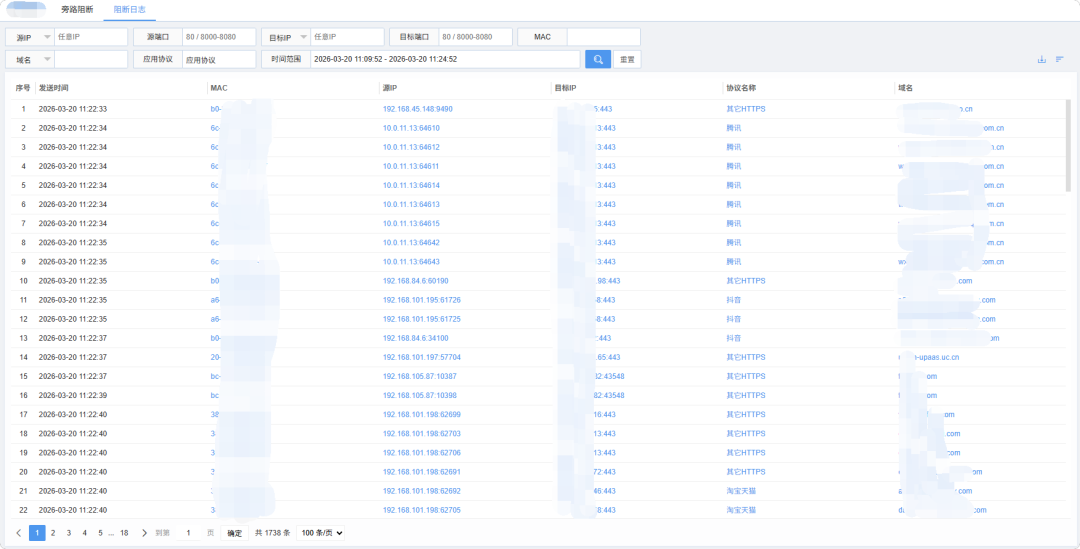Click the 发送时间 column header
Image resolution: width=1080 pixels, height=549 pixels.
54,88
